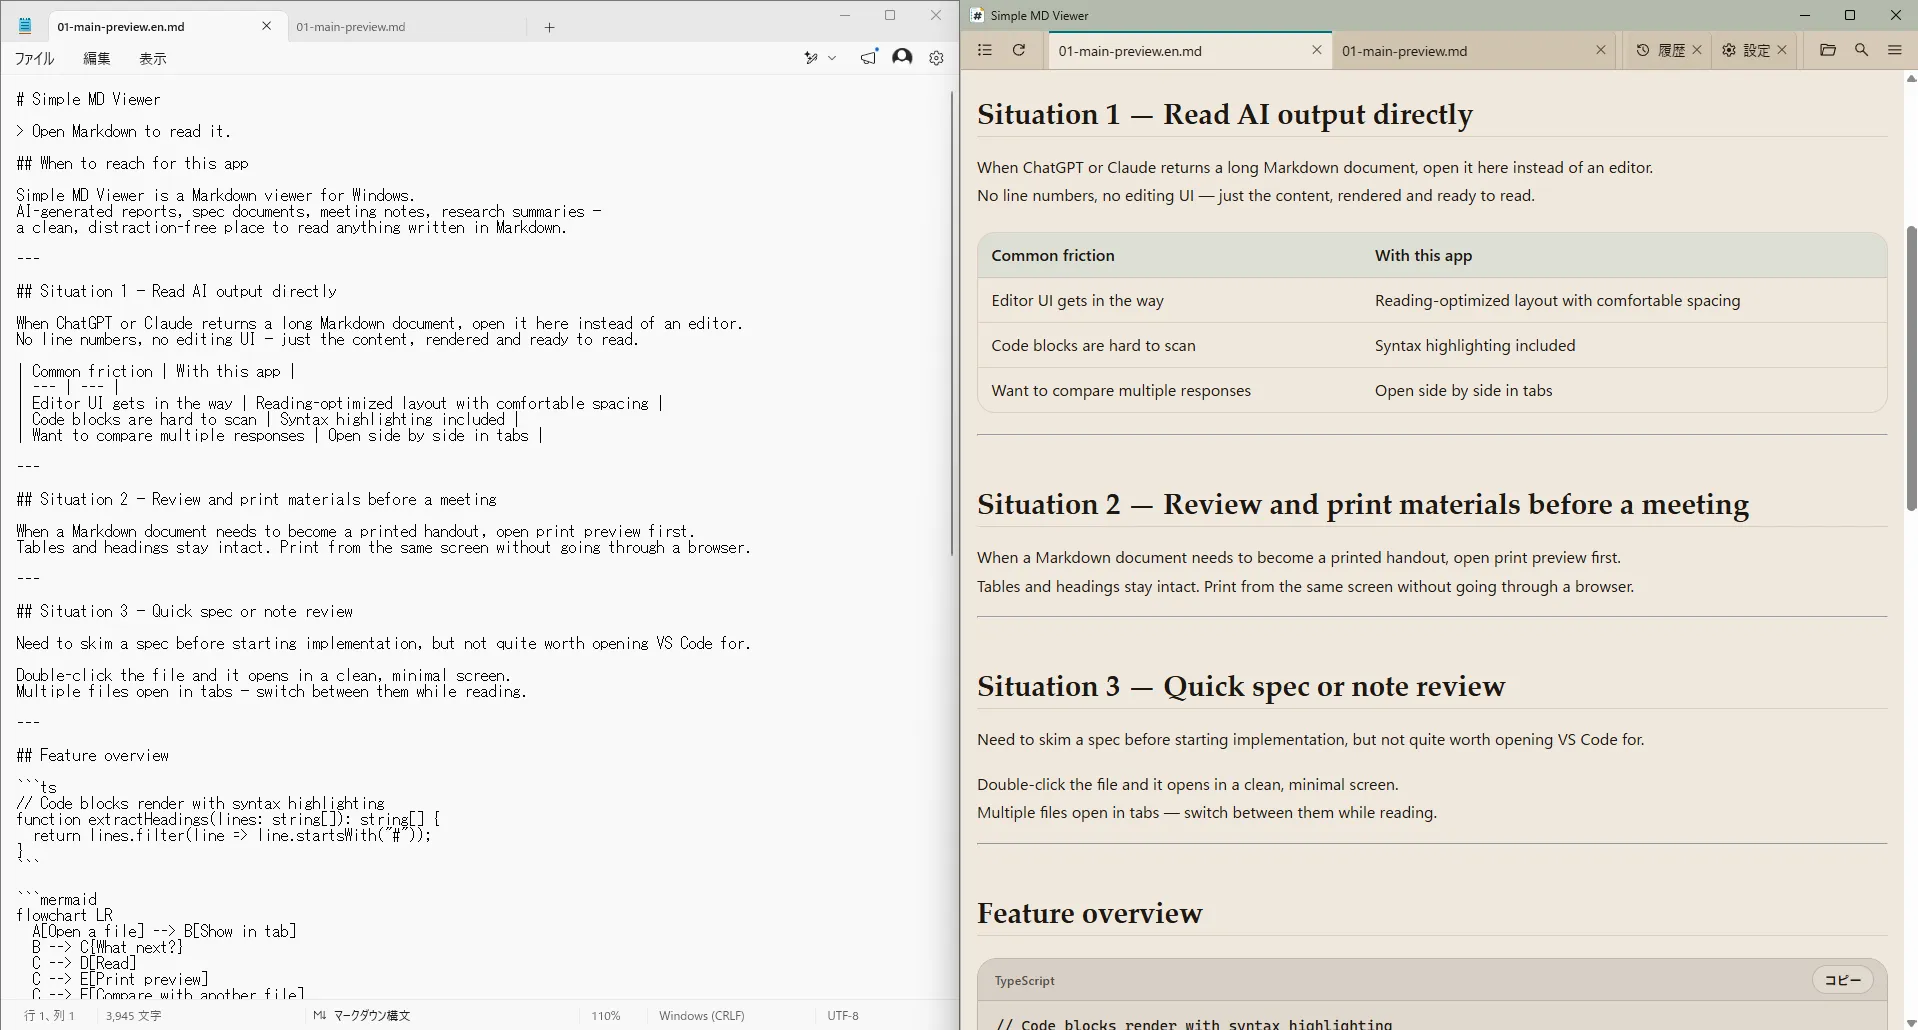Switch to 01-main-preview.md tab in Simple MD Viewer
1918x1030 pixels.
coord(1404,51)
